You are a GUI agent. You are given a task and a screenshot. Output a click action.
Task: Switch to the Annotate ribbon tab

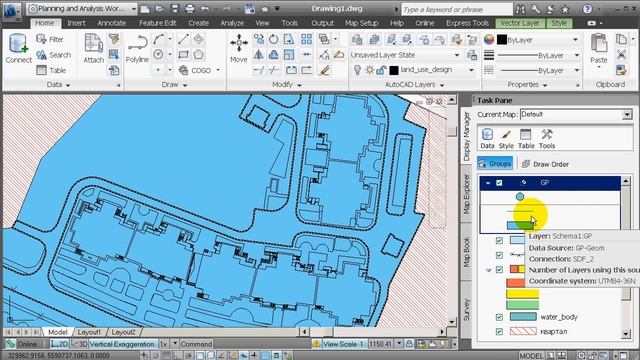[x=111, y=23]
